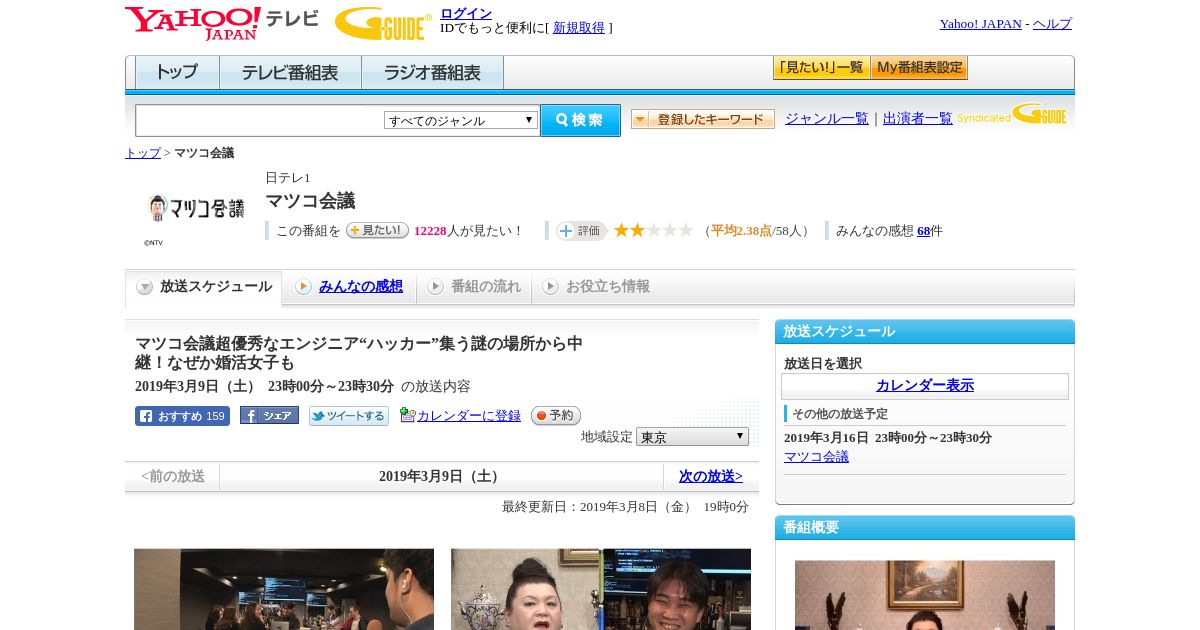Click the ツイートする button
Viewport: 1200px width, 630px height.
(x=348, y=416)
